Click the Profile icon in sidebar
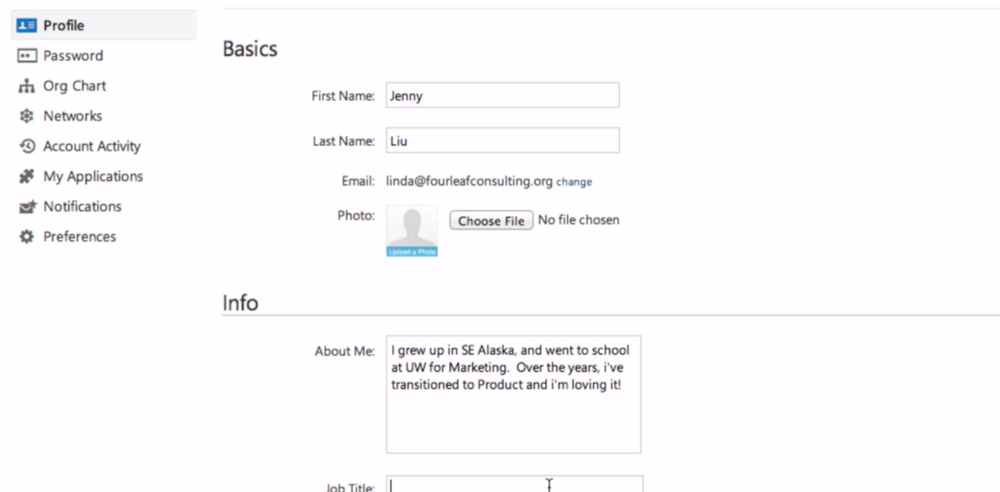Screen dimensions: 1000x492 pyautogui.click(x=27, y=25)
